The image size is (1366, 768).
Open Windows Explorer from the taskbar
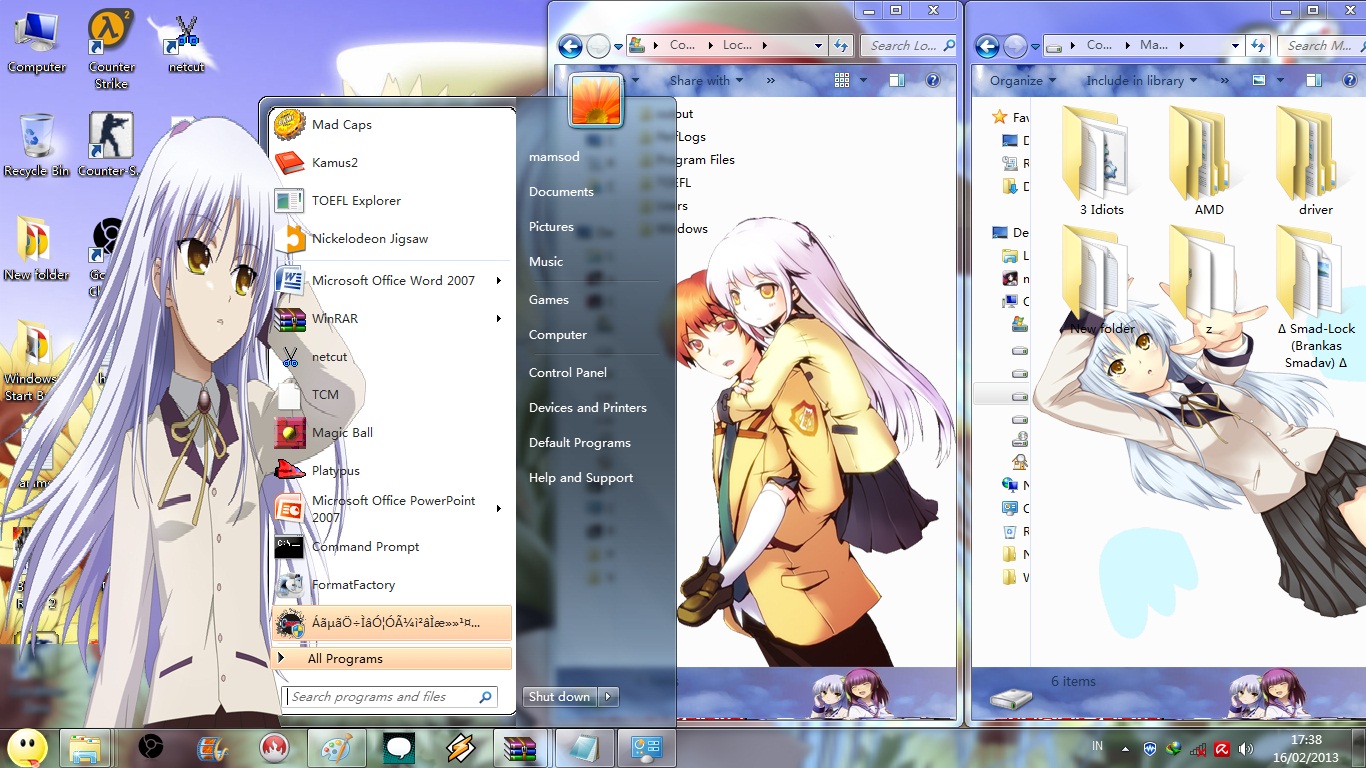pyautogui.click(x=84, y=748)
